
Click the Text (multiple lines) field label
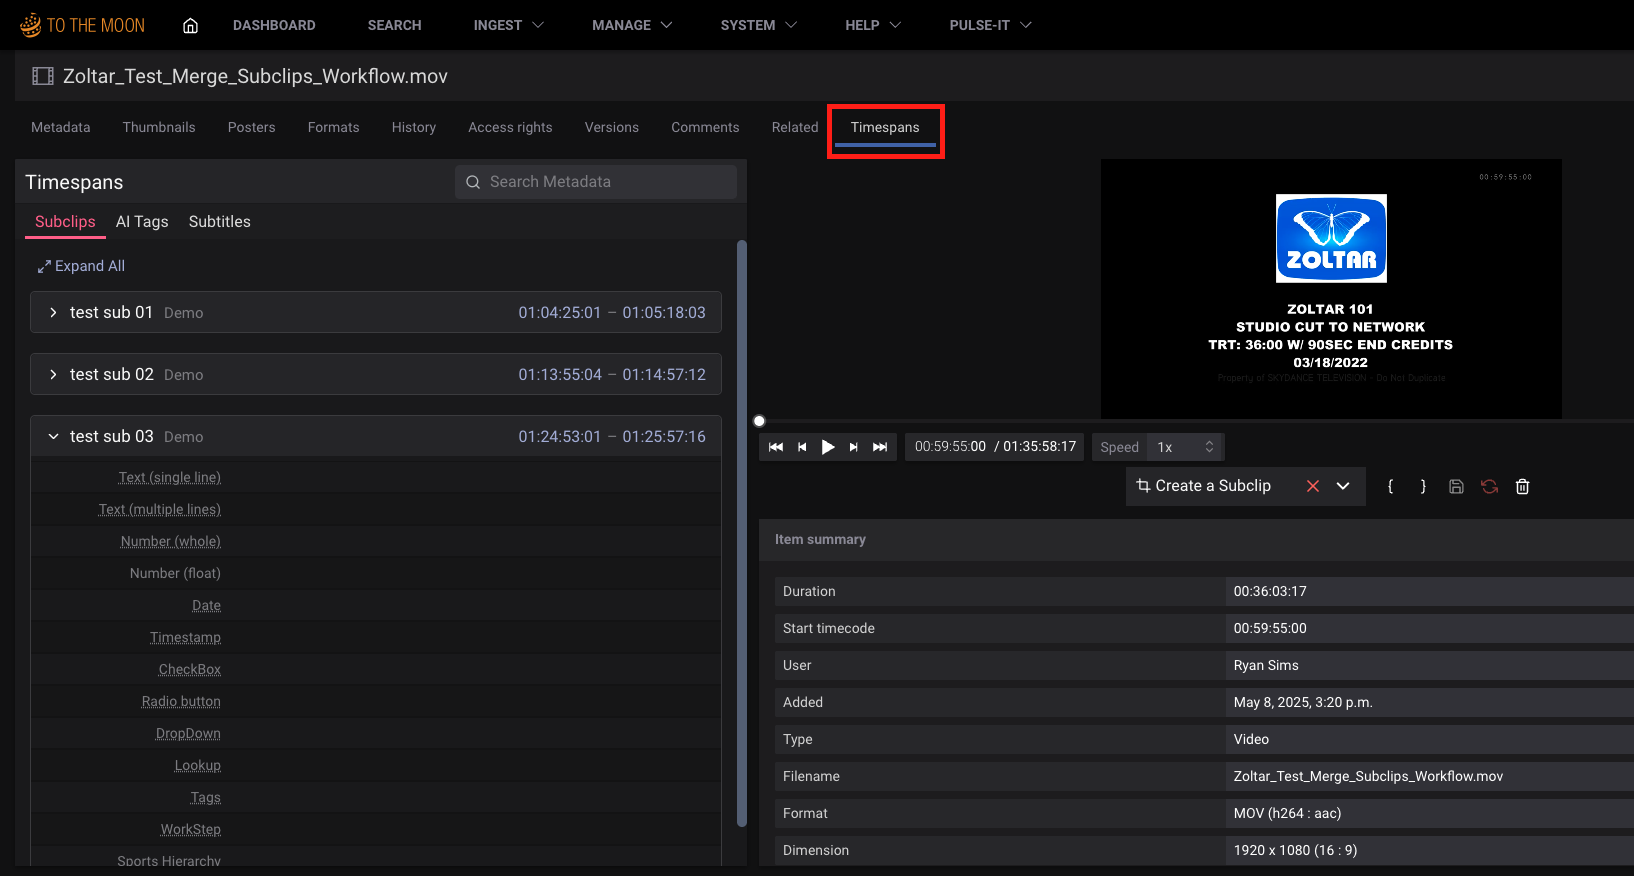(x=160, y=509)
